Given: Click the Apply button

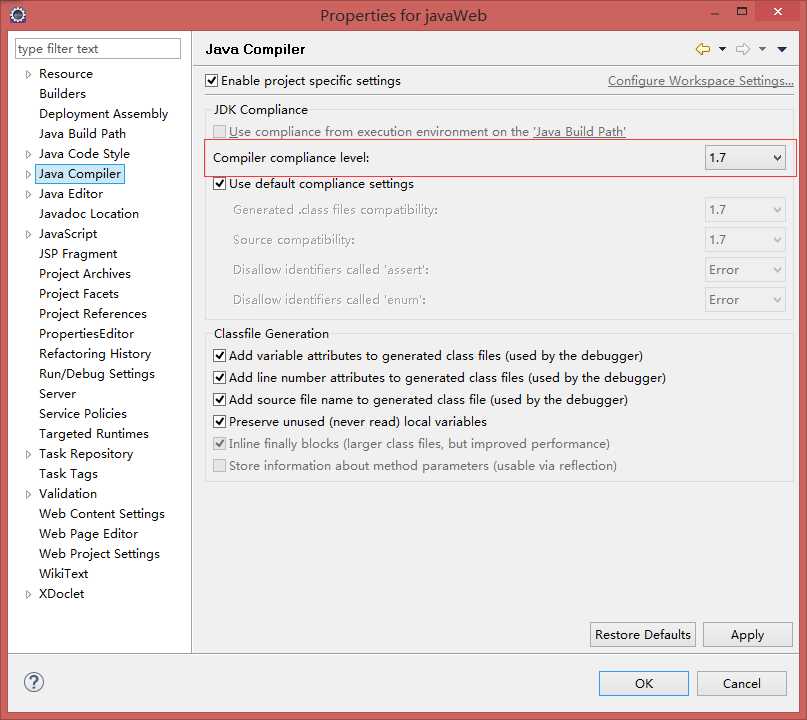Looking at the screenshot, I should pos(747,635).
